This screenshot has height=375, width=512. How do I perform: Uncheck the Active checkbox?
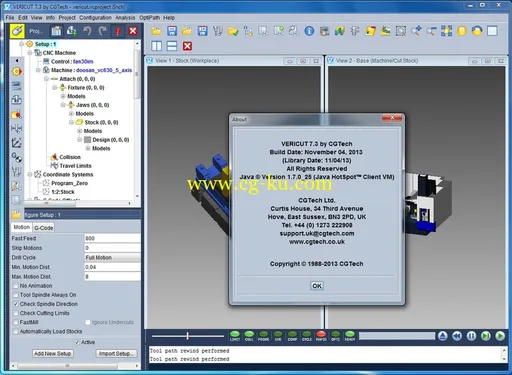(x=77, y=342)
